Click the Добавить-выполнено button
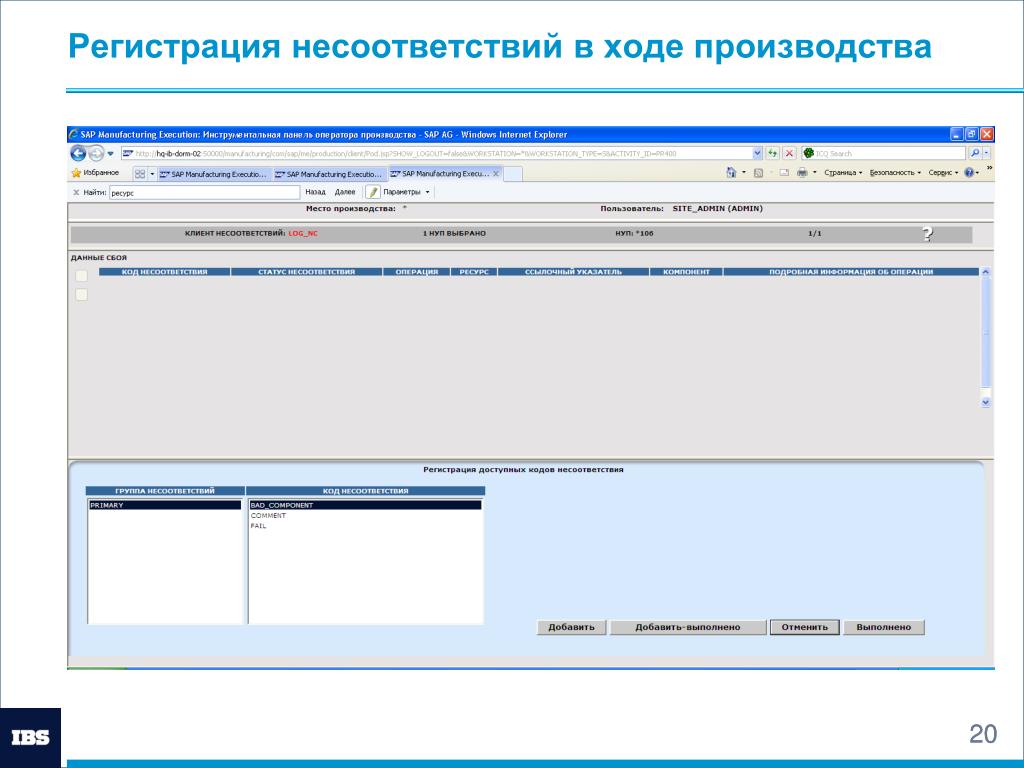Image resolution: width=1024 pixels, height=768 pixels. tap(688, 627)
